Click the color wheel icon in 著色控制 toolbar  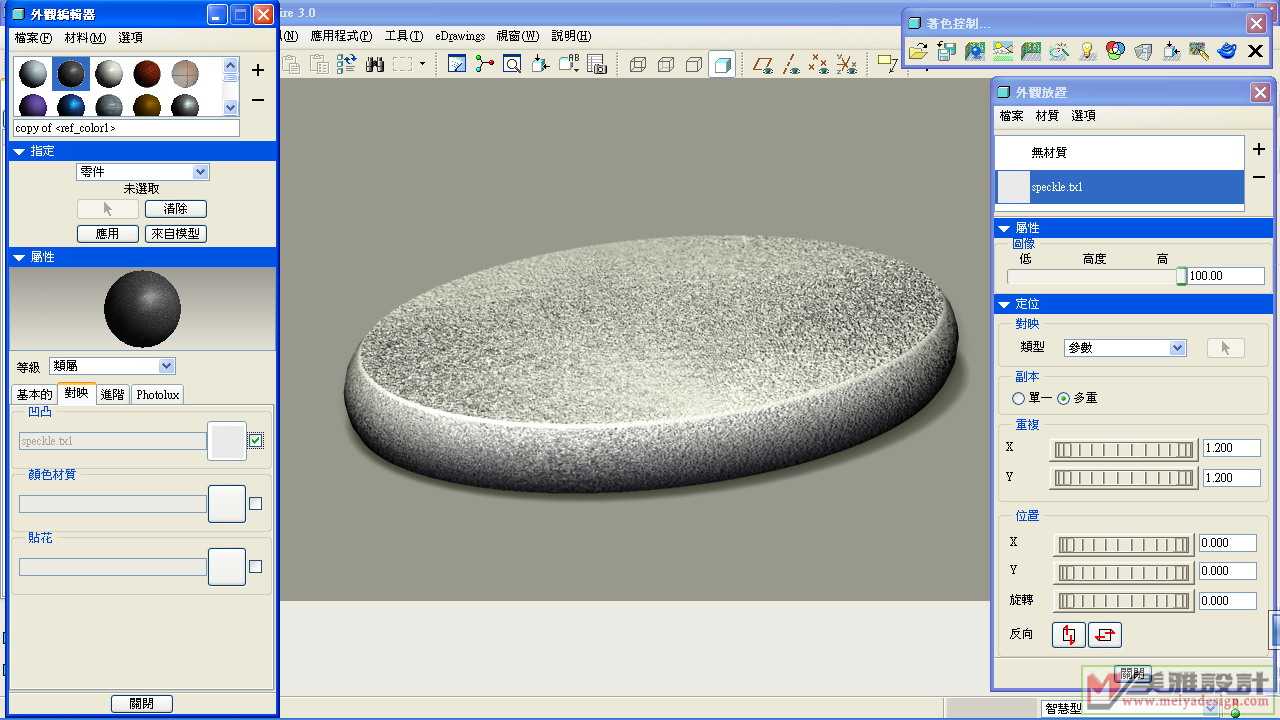(x=1116, y=51)
